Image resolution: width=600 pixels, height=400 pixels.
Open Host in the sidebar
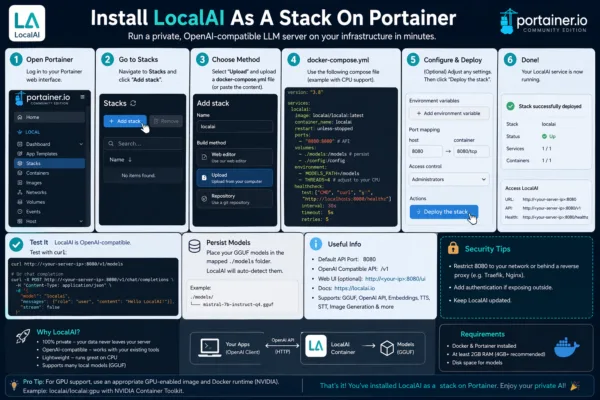[x=49, y=221]
